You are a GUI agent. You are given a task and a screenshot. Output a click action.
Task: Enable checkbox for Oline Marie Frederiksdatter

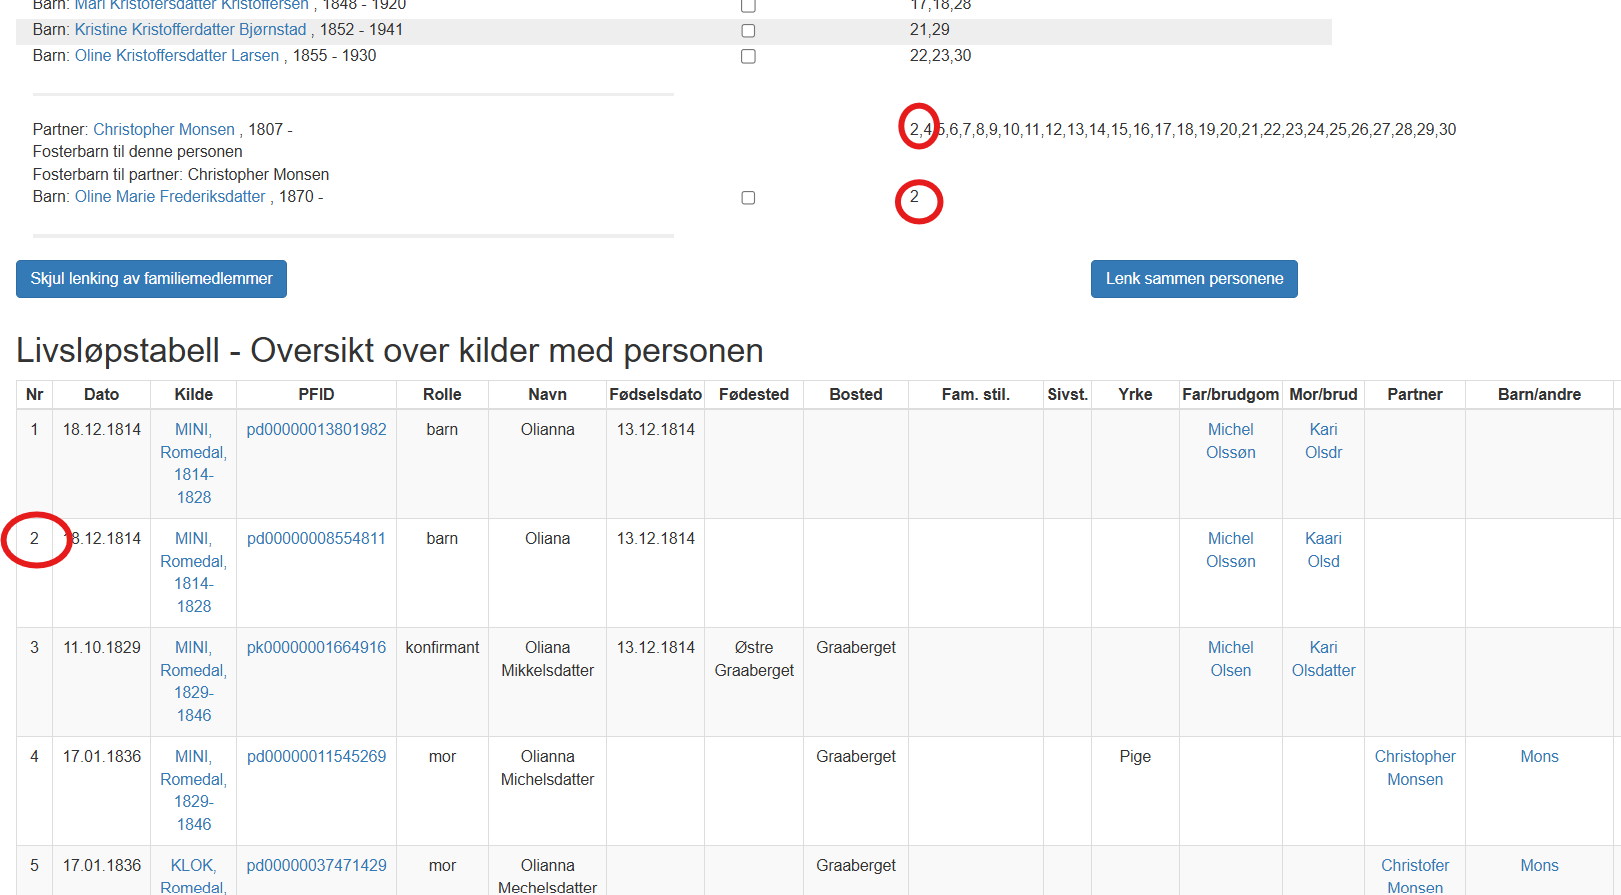pyautogui.click(x=748, y=198)
